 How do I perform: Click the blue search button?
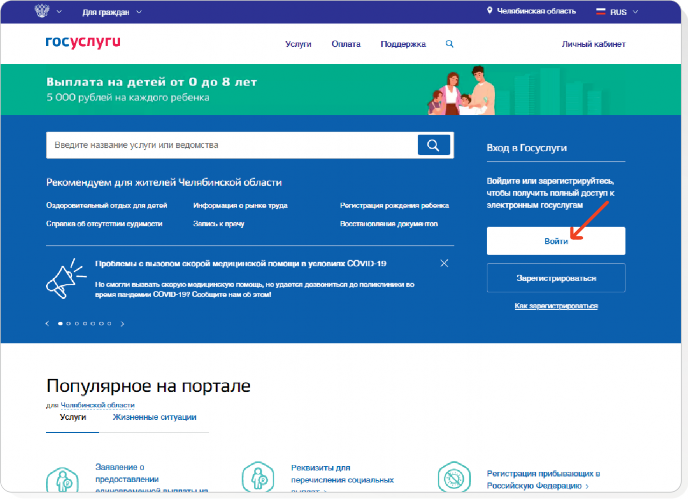pyautogui.click(x=434, y=145)
